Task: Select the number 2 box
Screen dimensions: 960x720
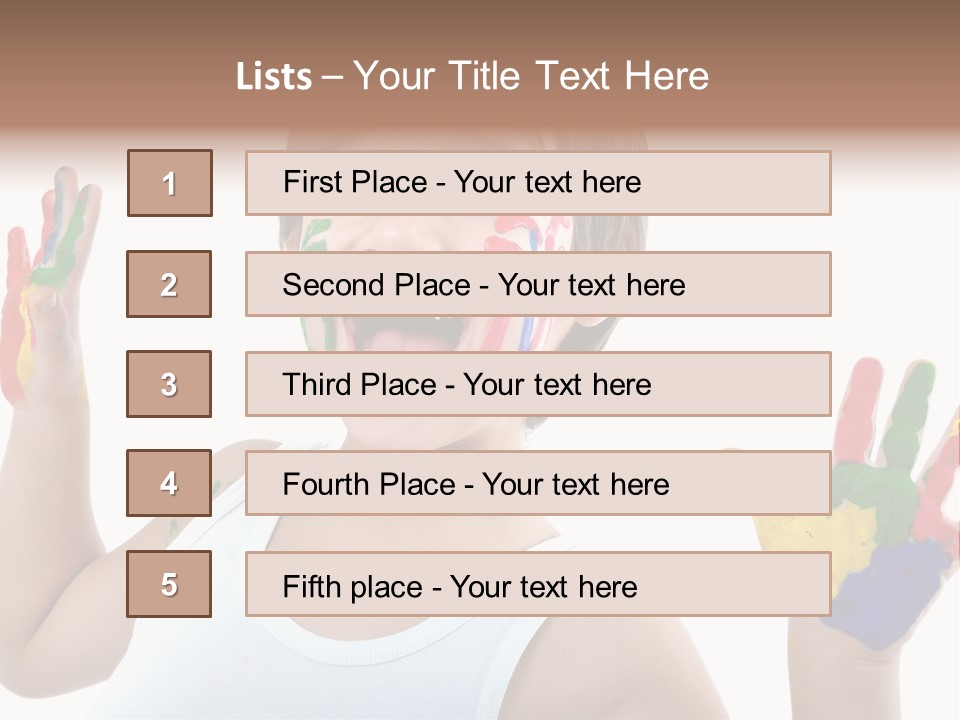Action: pos(169,284)
